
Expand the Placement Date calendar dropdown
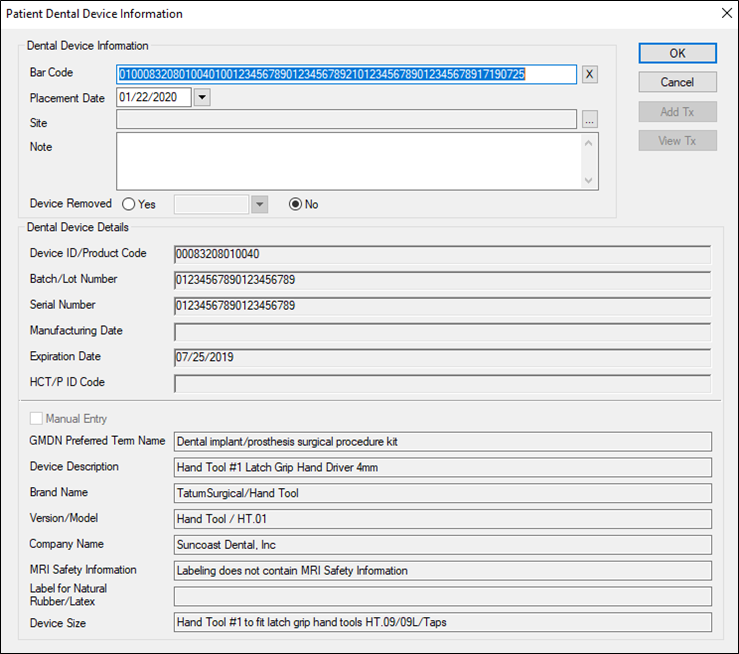pos(201,98)
